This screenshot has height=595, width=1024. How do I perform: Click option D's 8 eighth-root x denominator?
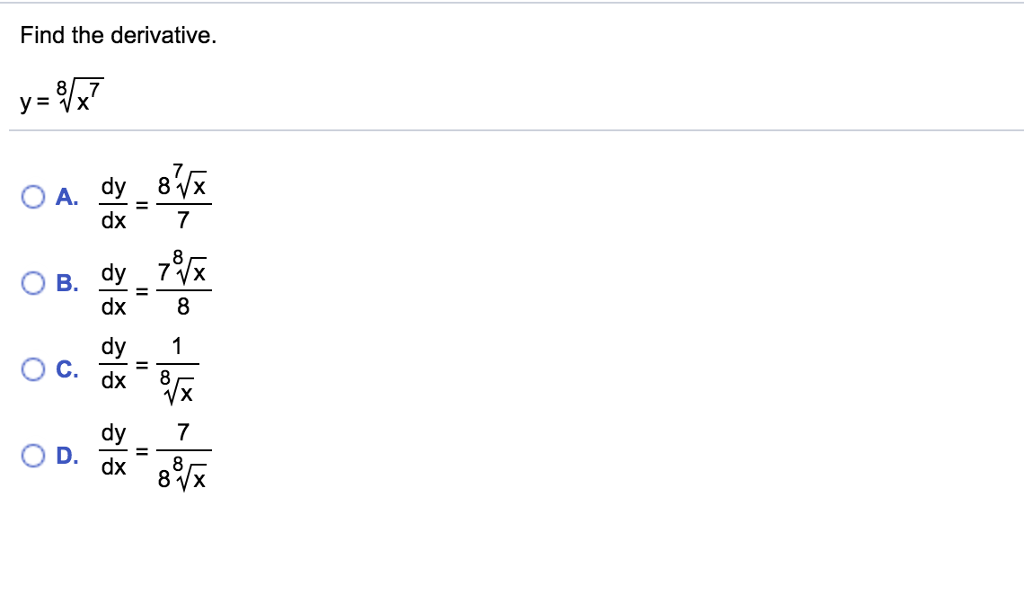(182, 473)
